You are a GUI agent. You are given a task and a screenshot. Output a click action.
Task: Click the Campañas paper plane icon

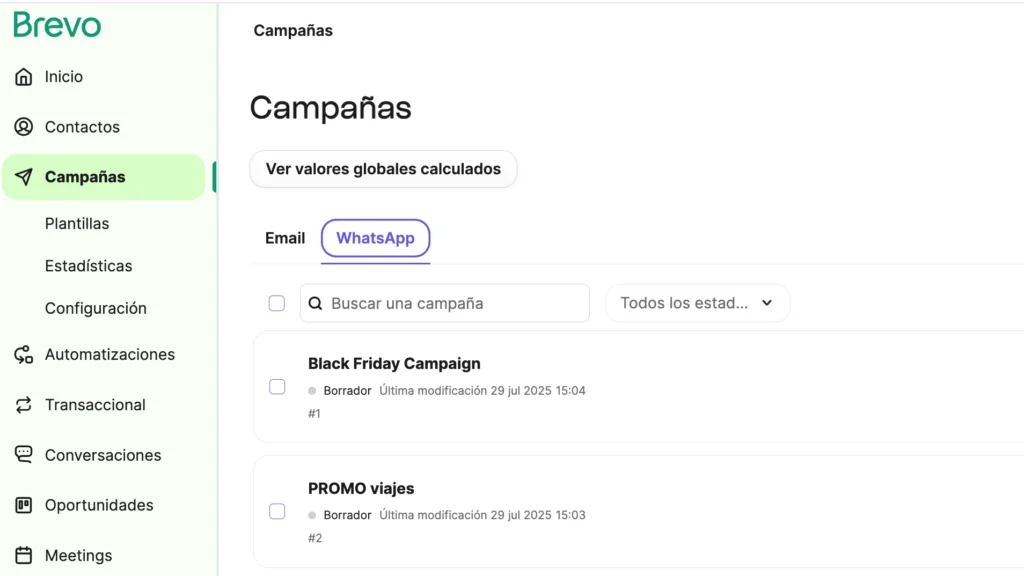click(24, 177)
